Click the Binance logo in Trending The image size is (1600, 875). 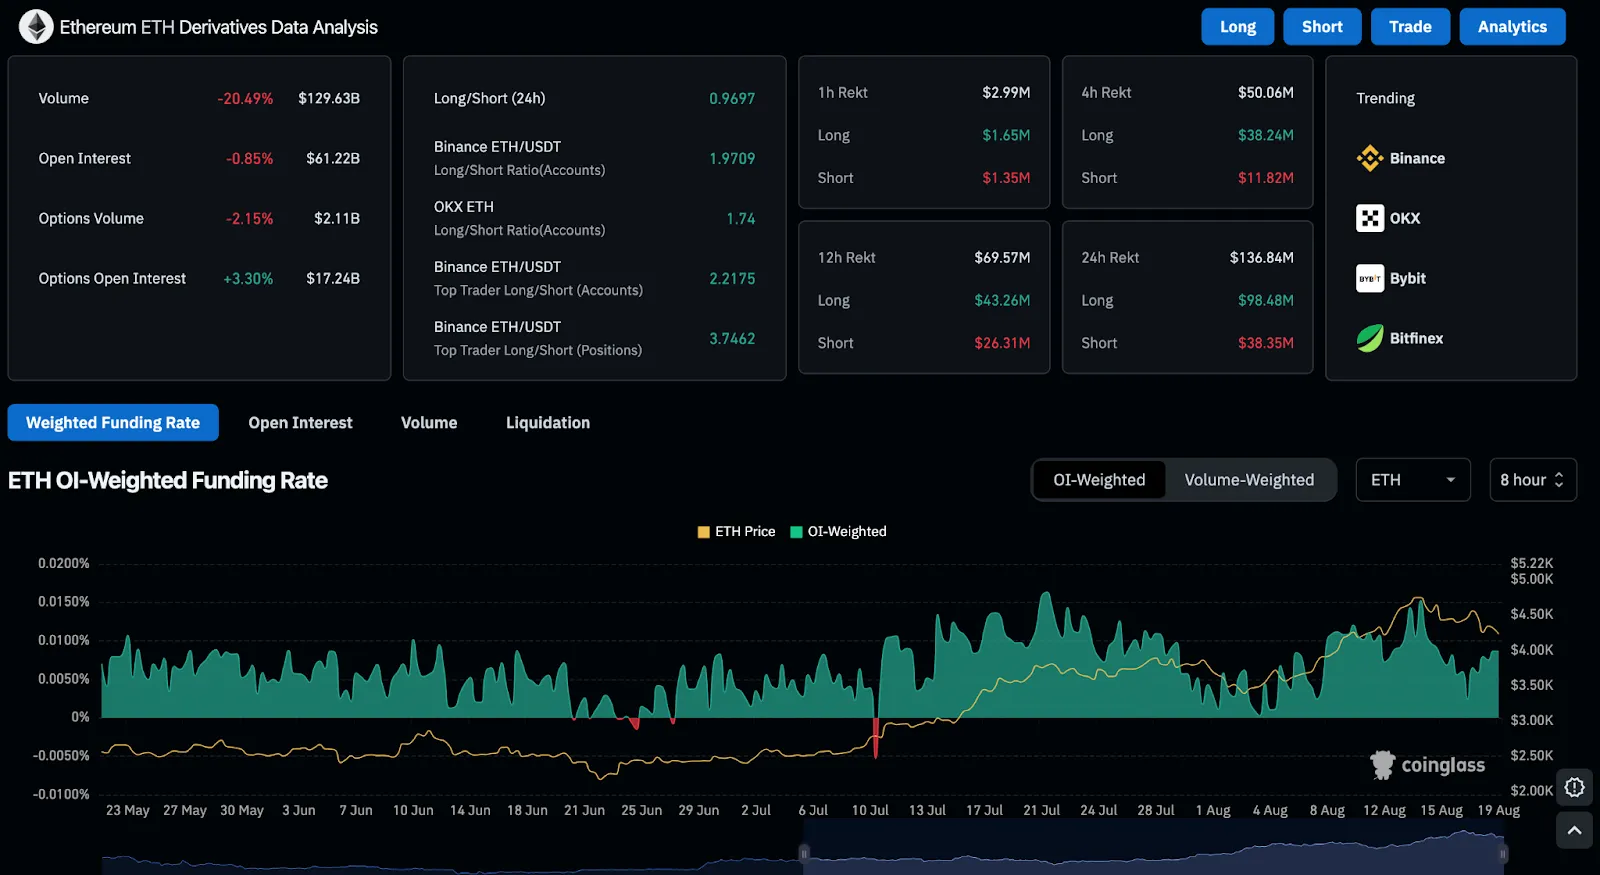(x=1369, y=158)
